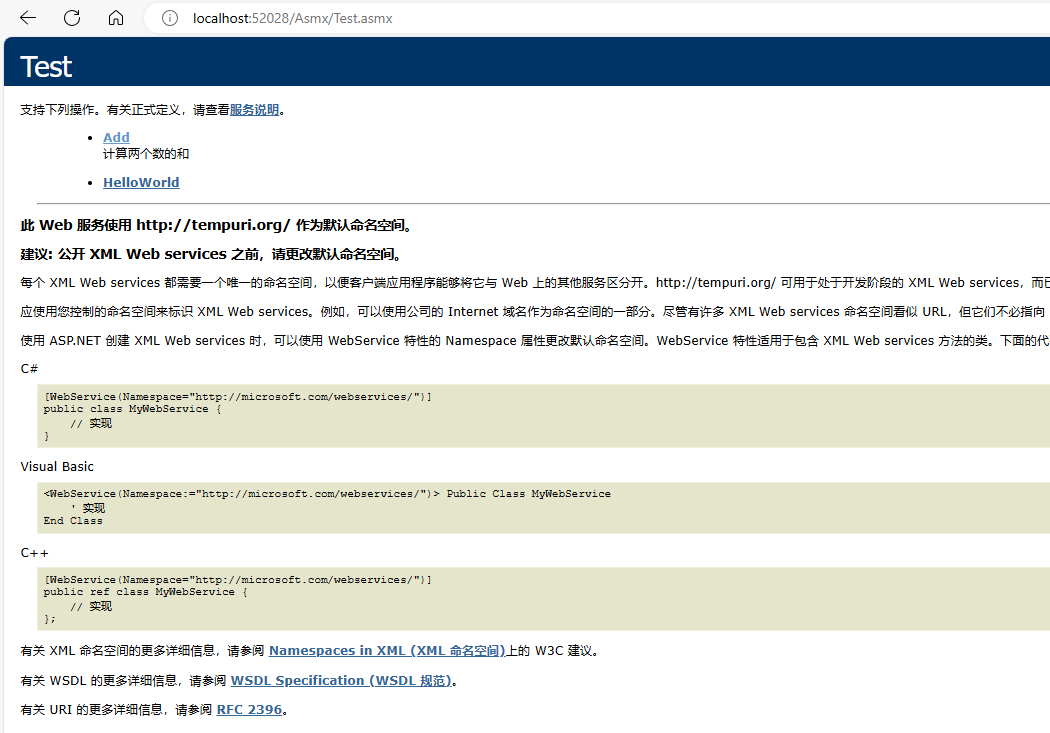Click the Test page heading
The image size is (1050, 733).
(x=46, y=67)
